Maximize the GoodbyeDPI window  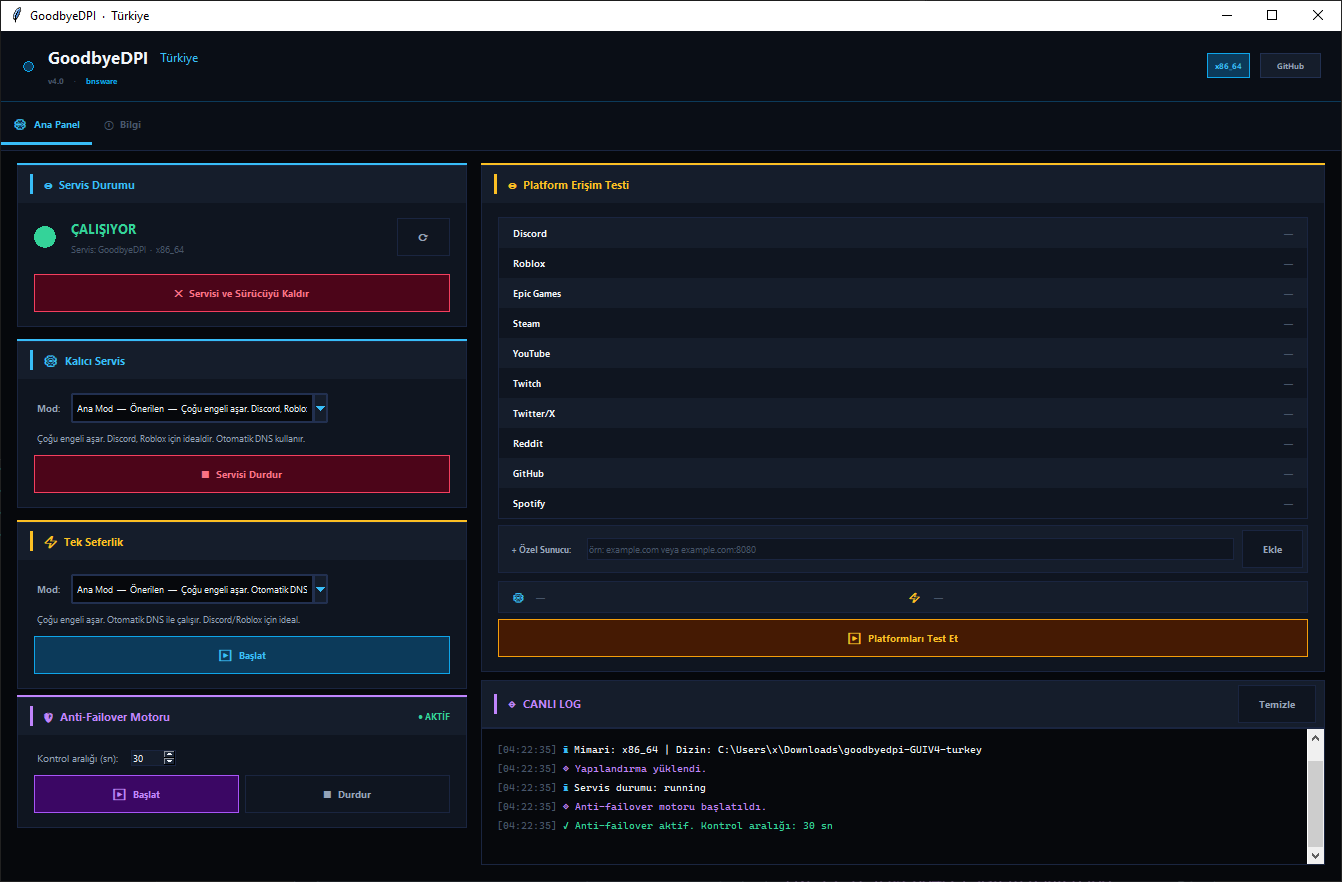coord(1273,15)
